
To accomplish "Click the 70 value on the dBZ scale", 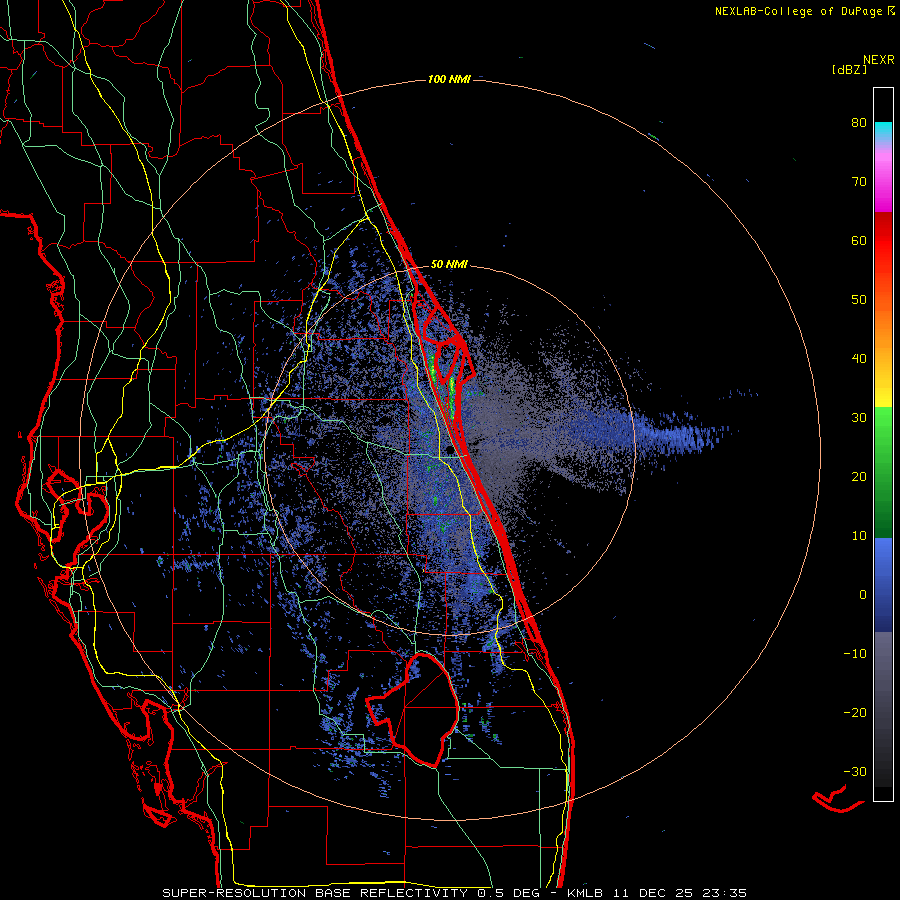I will point(859,182).
